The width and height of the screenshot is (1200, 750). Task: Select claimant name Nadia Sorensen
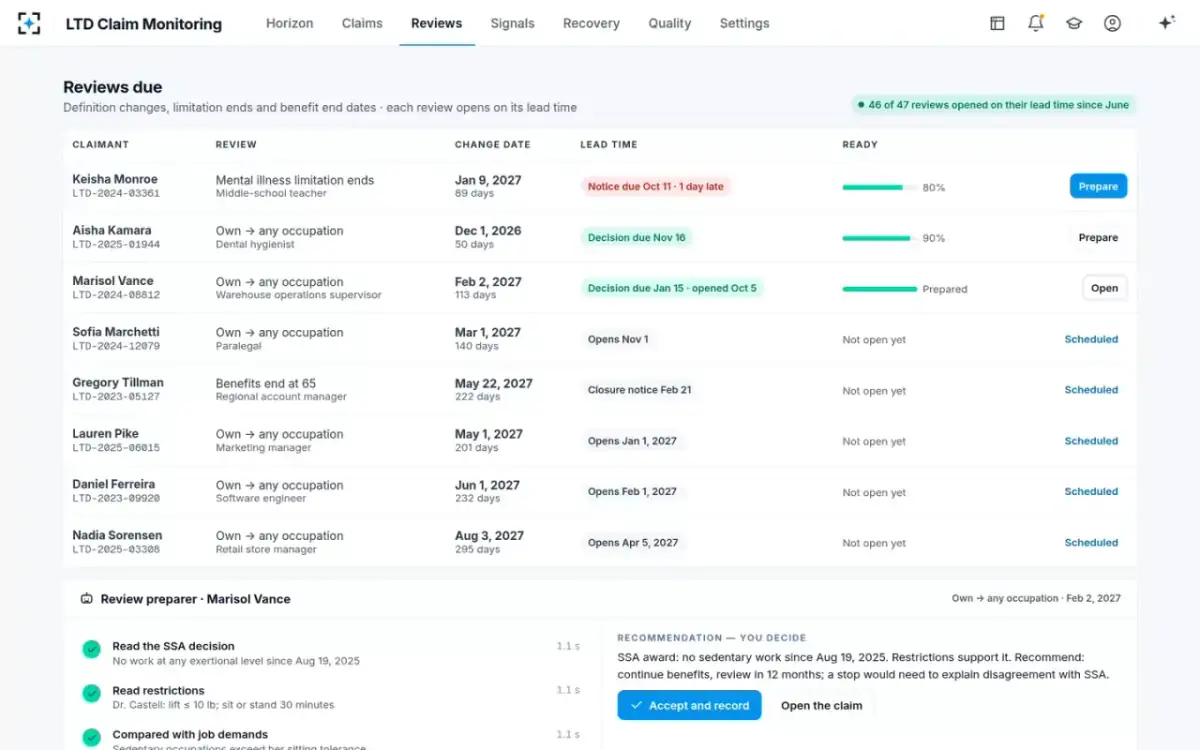coord(117,536)
